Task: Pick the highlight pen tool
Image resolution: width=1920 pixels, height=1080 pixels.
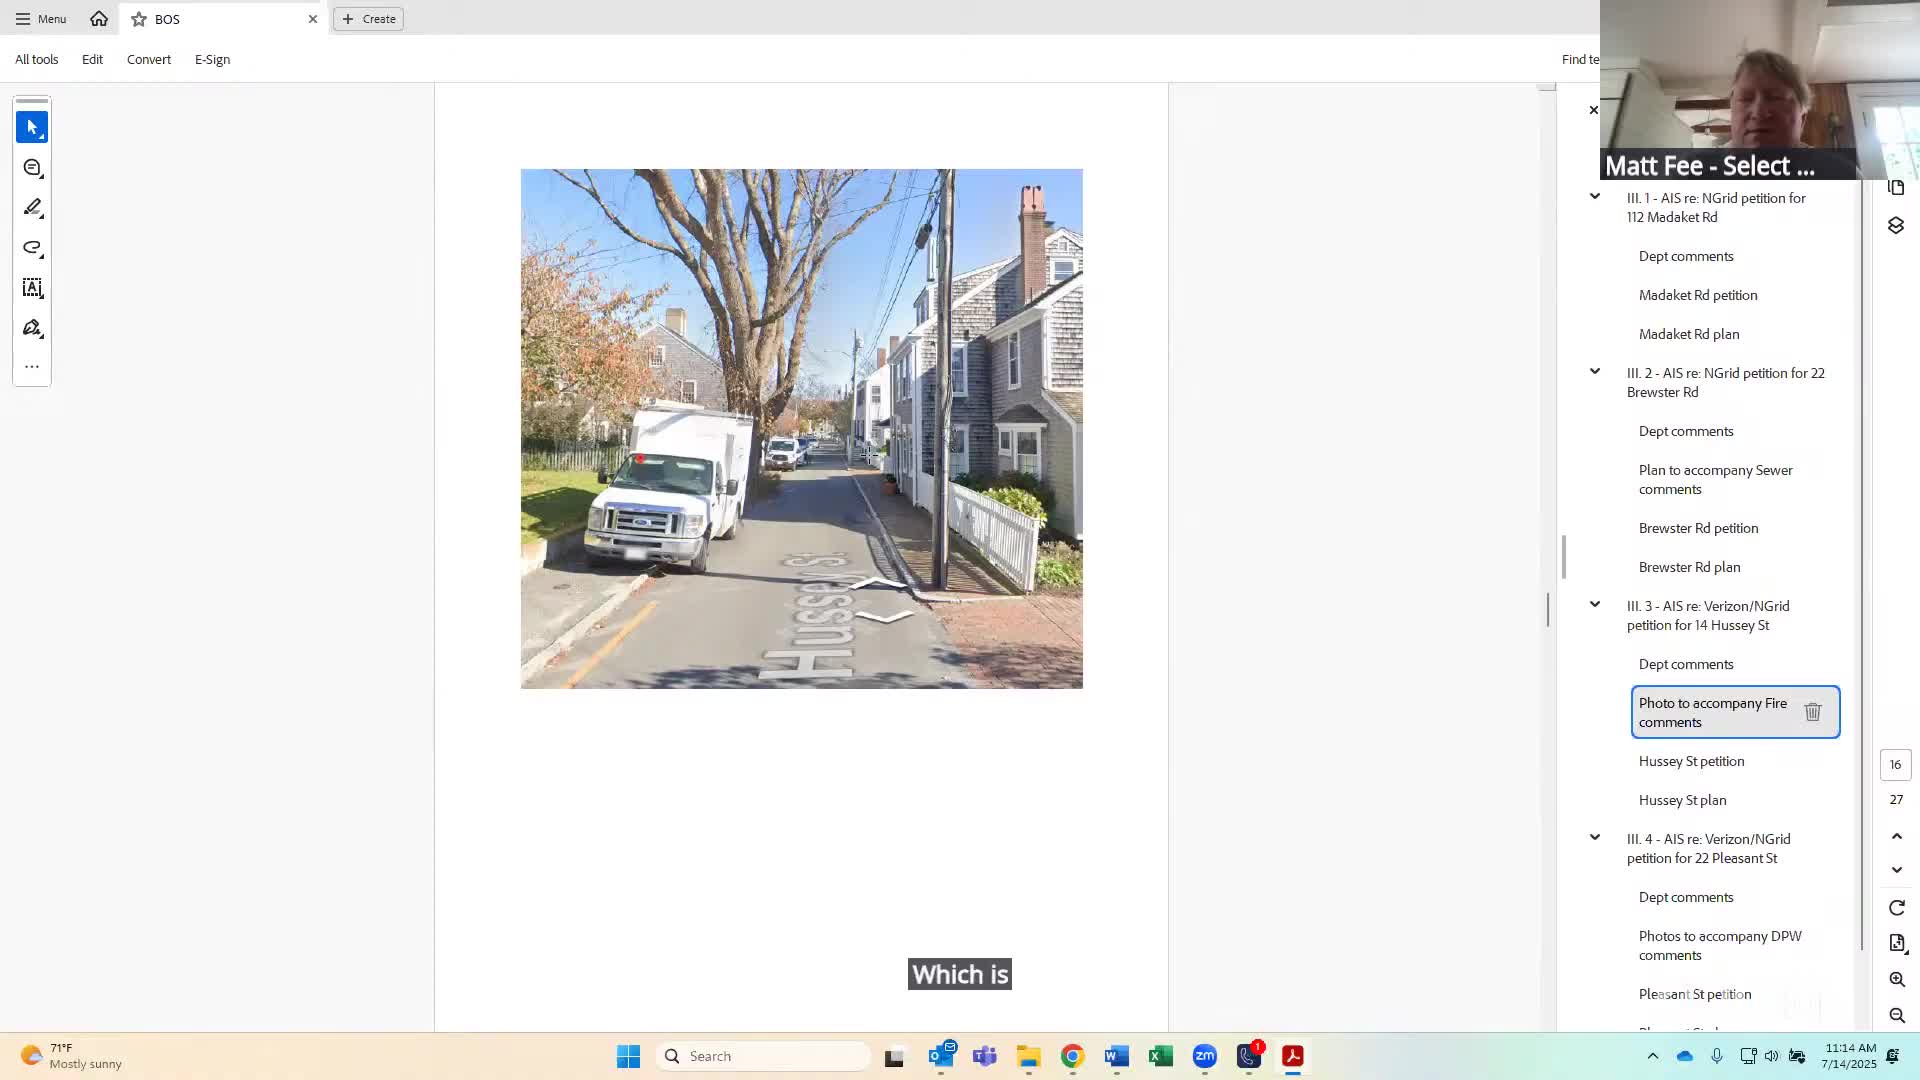Action: point(32,208)
